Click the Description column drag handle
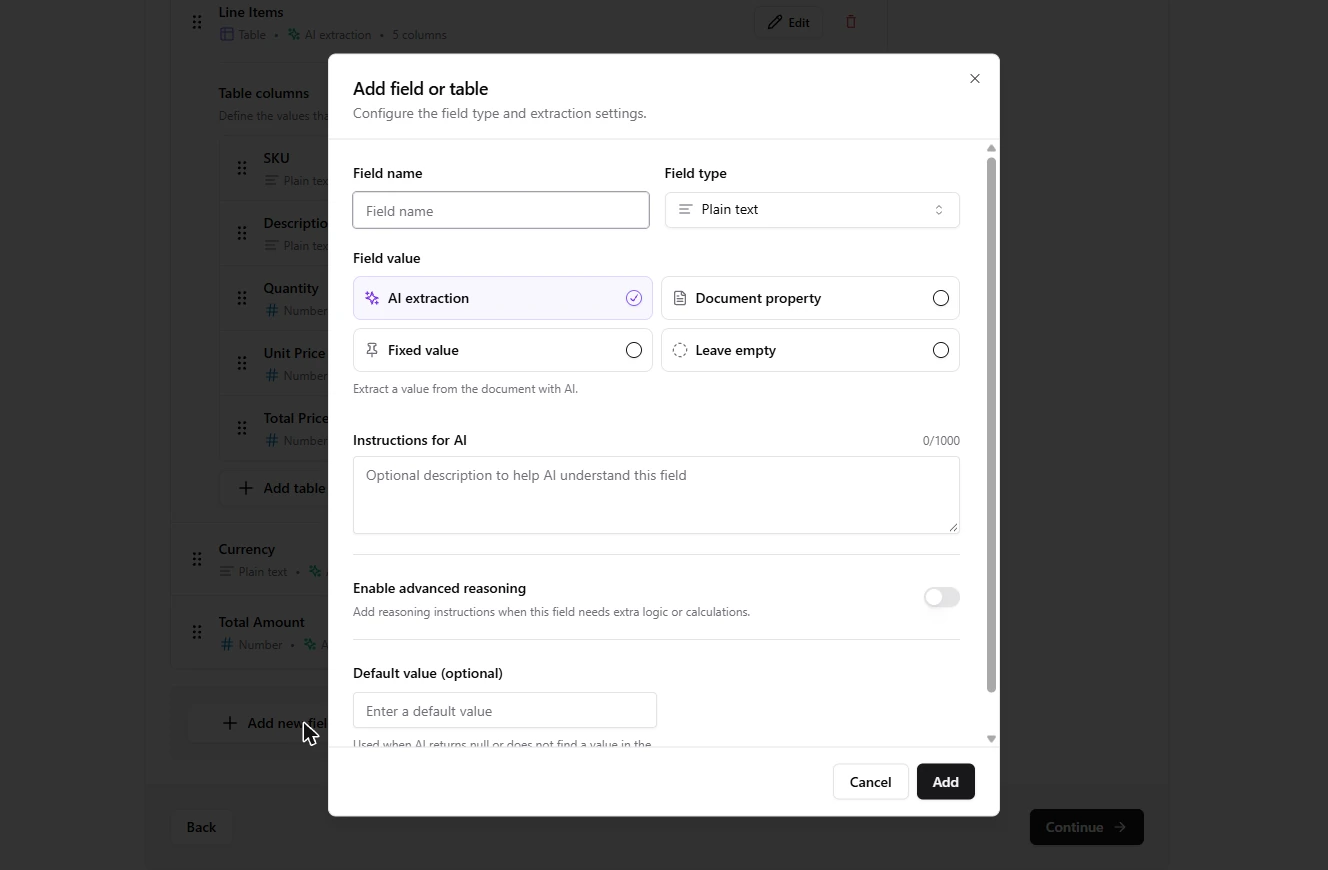This screenshot has height=870, width=1328. coord(242,233)
